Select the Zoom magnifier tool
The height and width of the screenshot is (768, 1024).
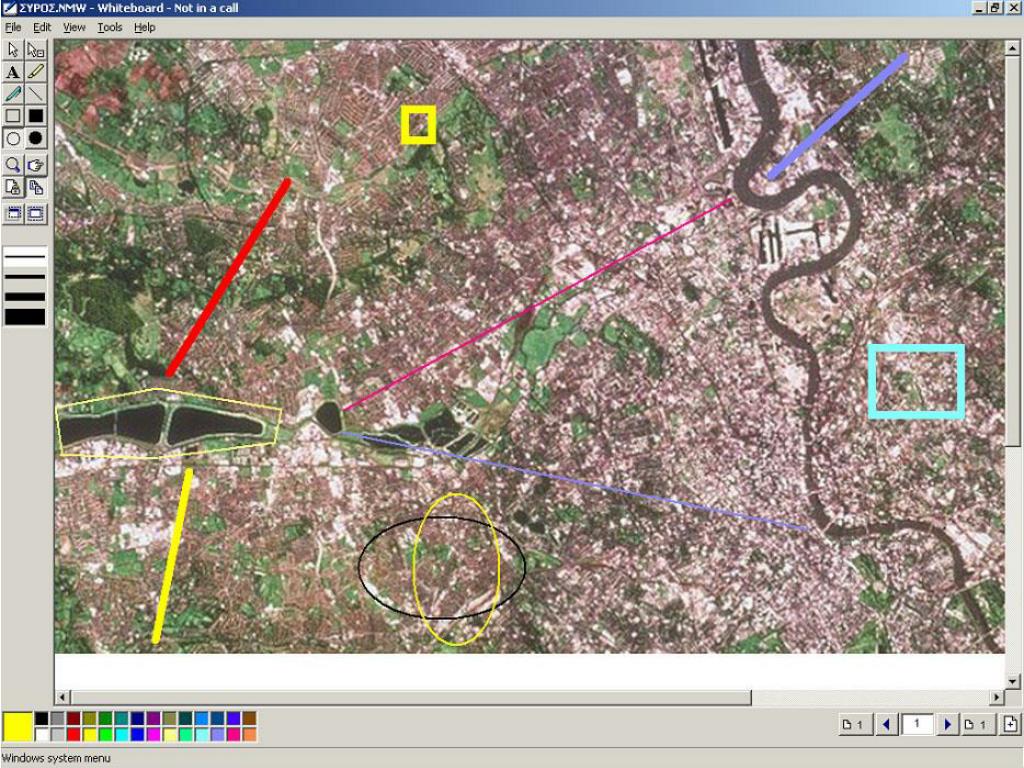(12, 165)
